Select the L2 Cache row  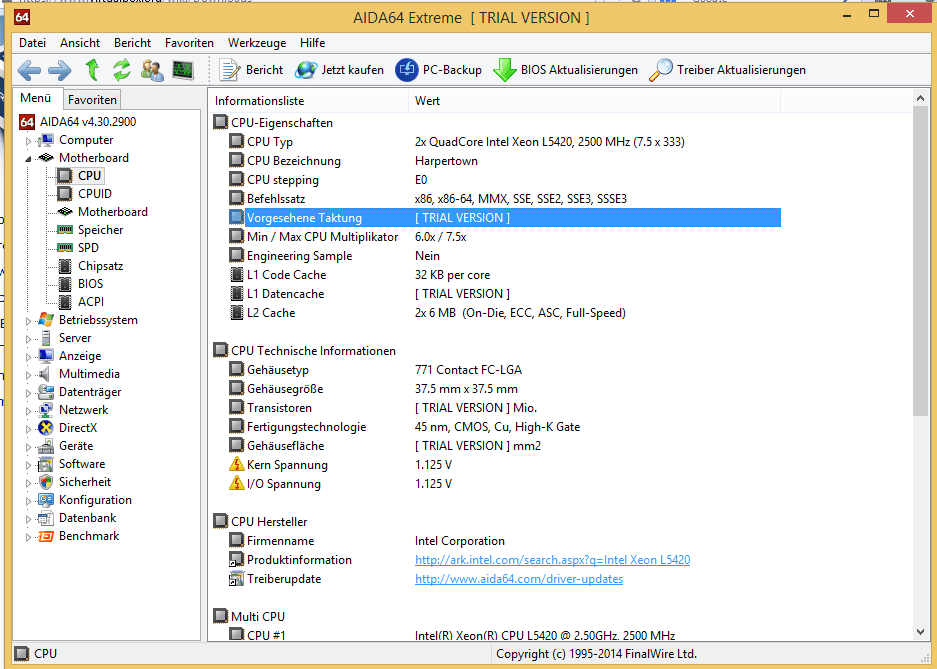tap(504, 313)
